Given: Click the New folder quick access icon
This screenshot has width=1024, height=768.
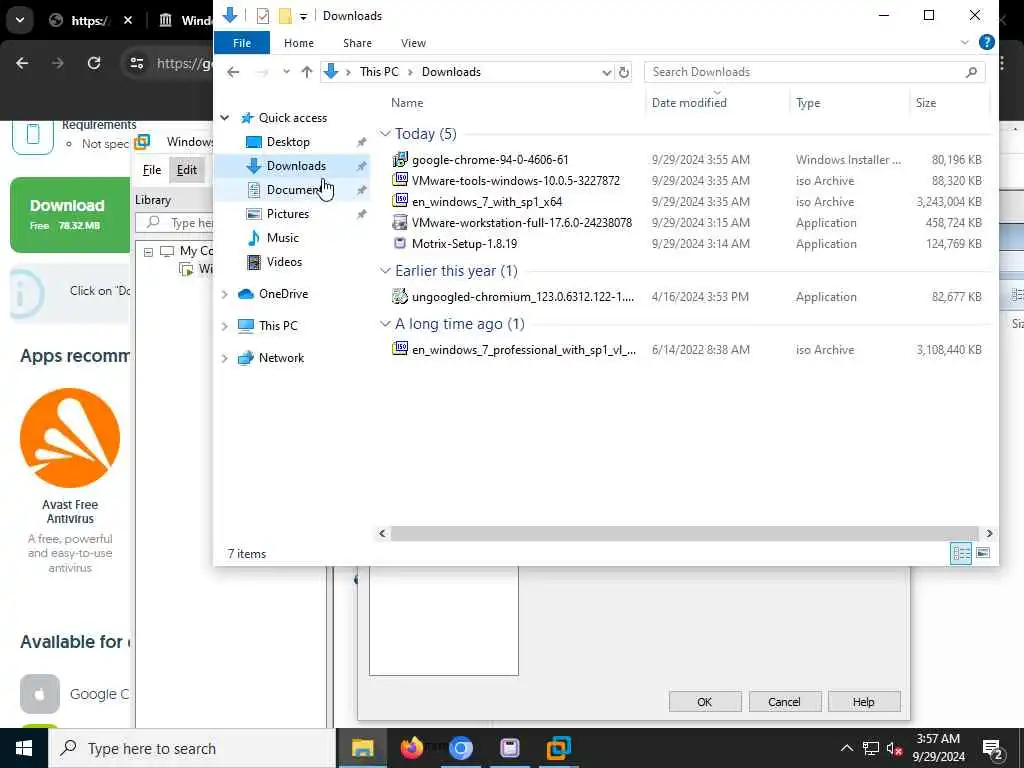Looking at the screenshot, I should click(x=285, y=16).
